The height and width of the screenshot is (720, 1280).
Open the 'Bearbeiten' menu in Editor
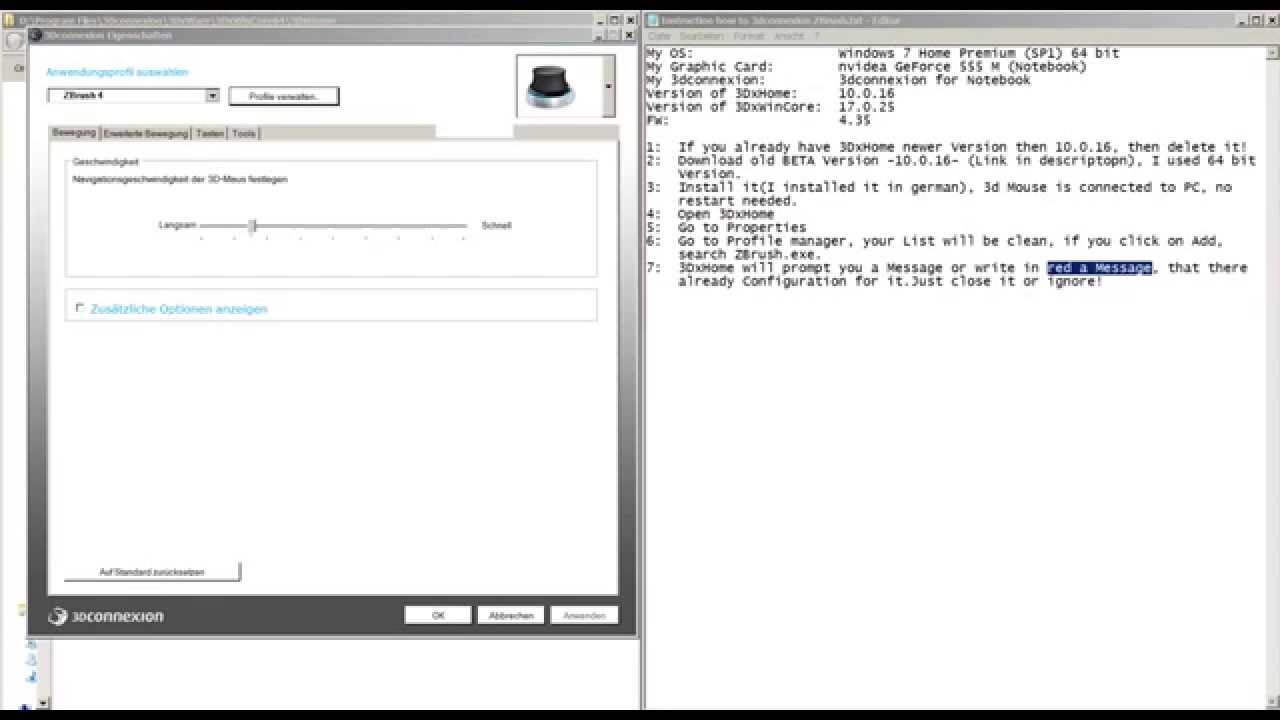[x=700, y=36]
